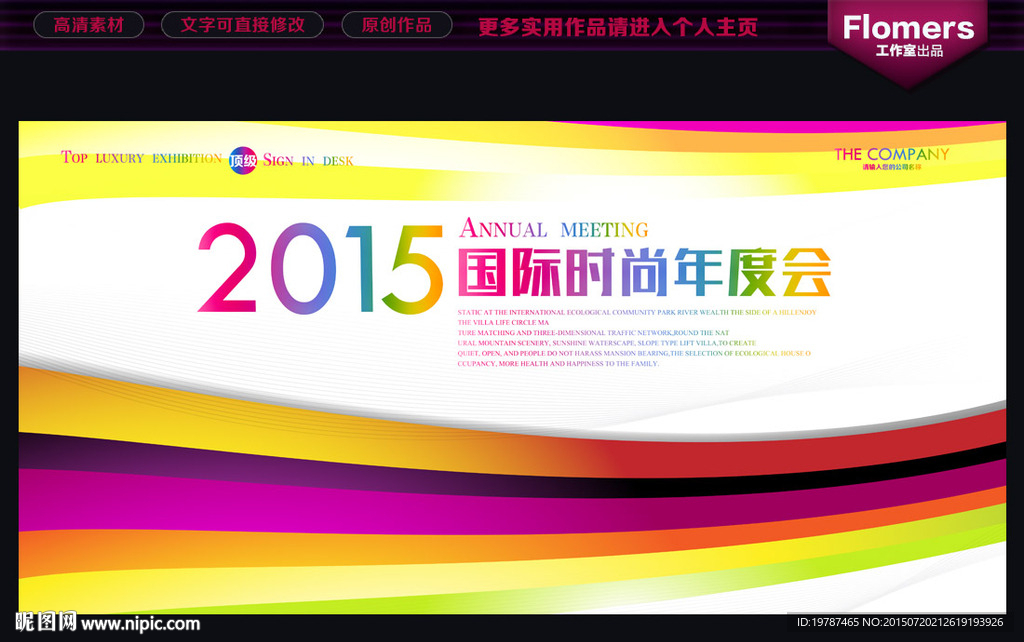
Task: Click the large 2015 number
Action: tap(320, 269)
